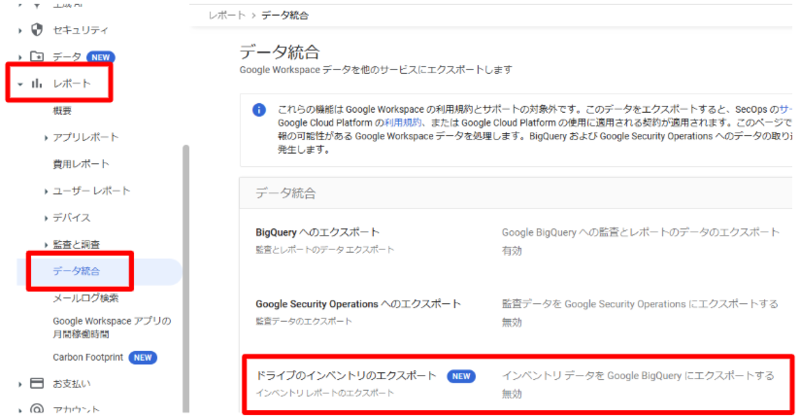800x416 pixels.
Task: Click the Reports bar chart icon
Action: pyautogui.click(x=37, y=83)
